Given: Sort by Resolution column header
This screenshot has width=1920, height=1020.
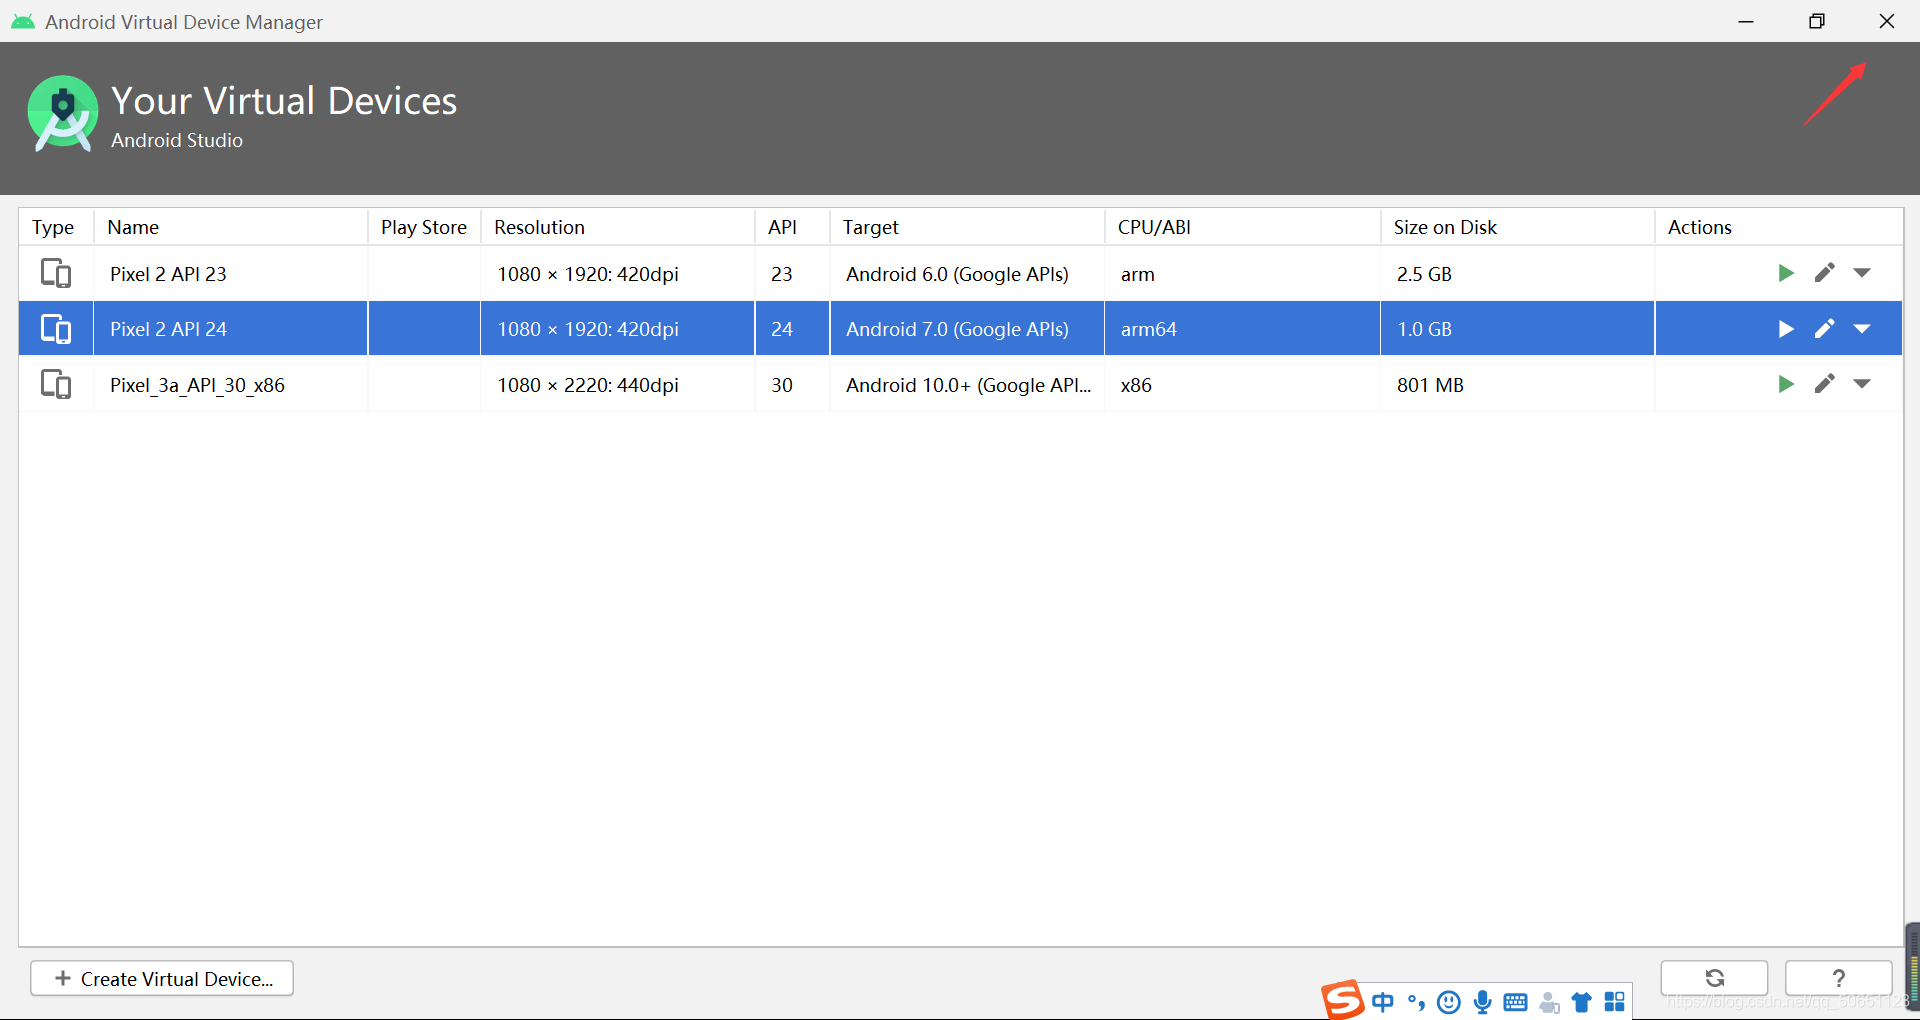Looking at the screenshot, I should point(618,227).
